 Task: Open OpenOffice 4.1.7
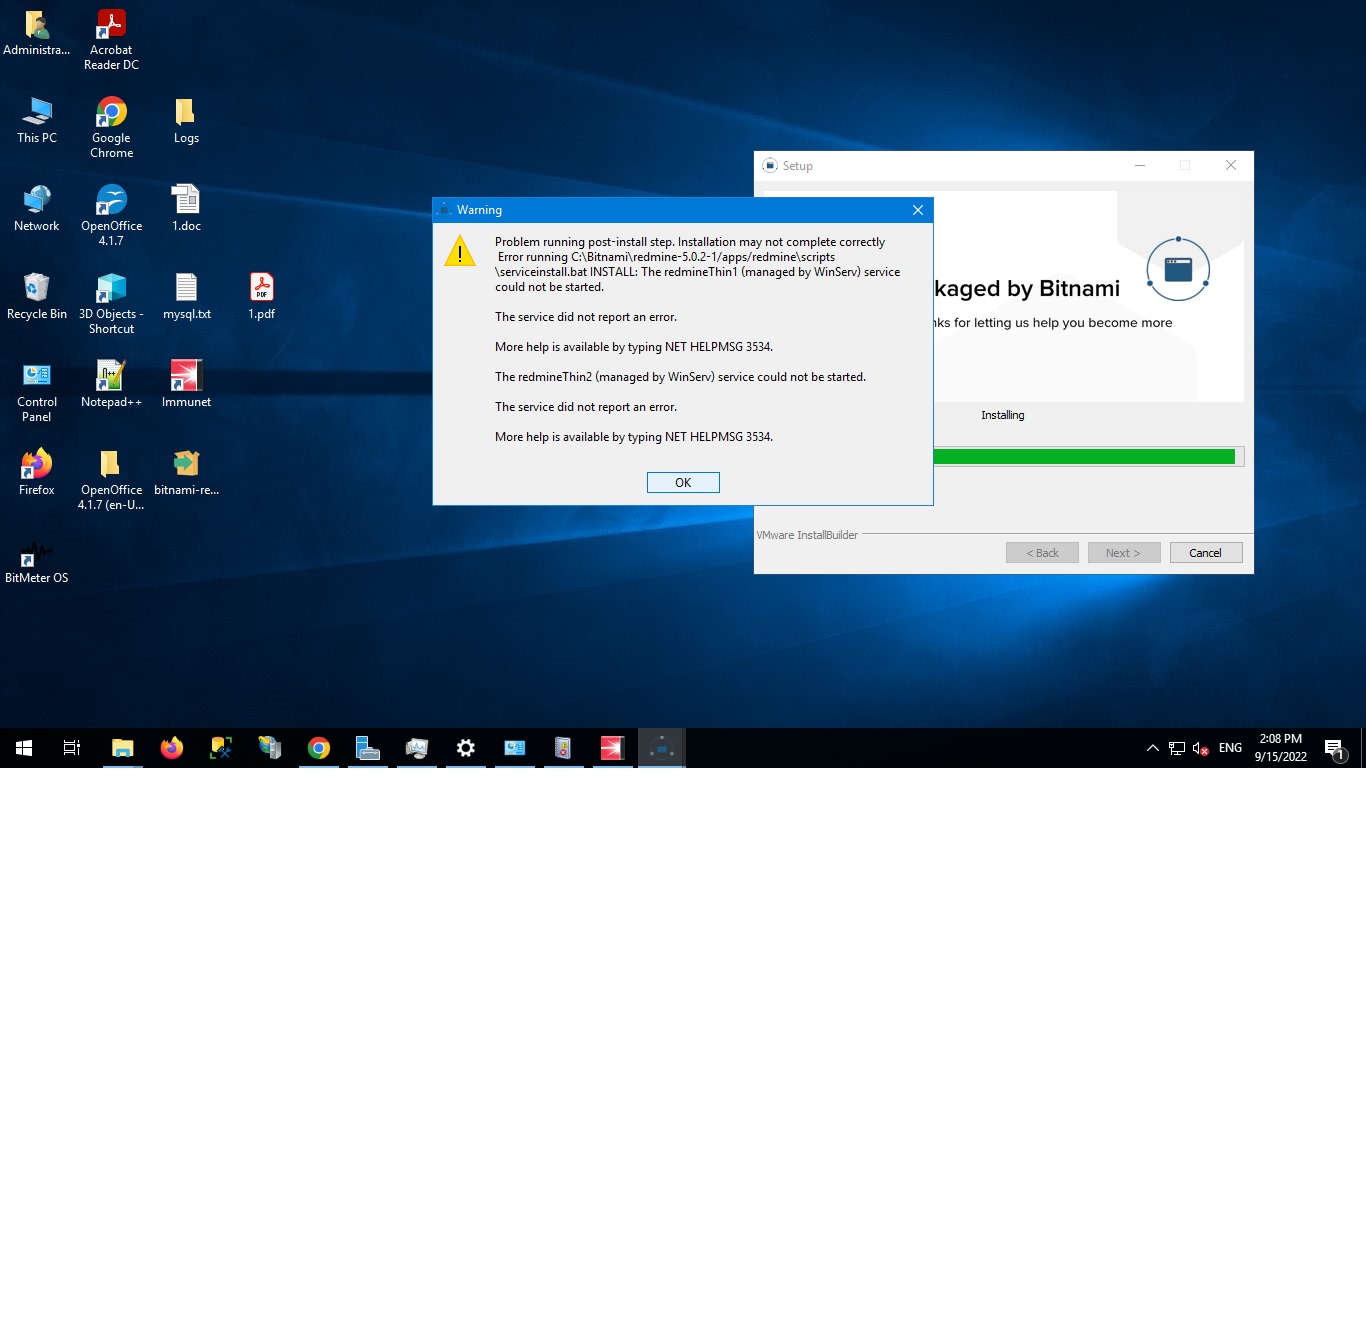click(110, 200)
